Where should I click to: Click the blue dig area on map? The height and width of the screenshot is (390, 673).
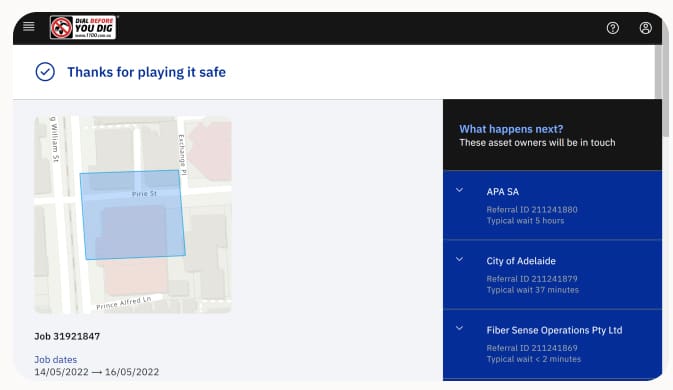coord(133,215)
